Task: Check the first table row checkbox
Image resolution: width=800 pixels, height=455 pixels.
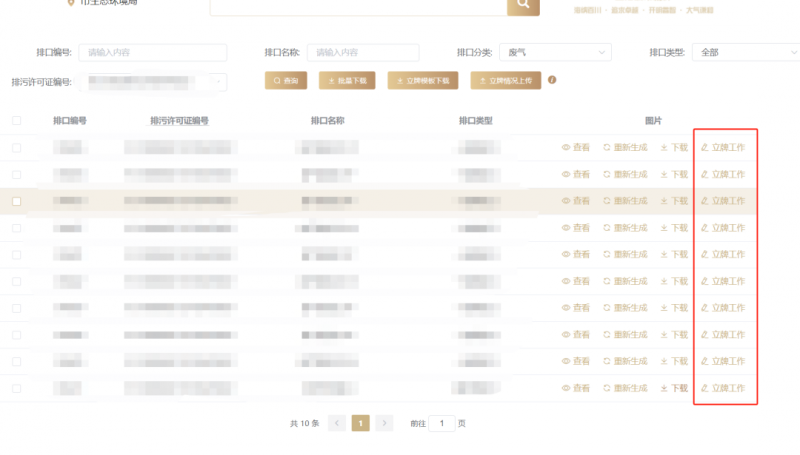Action: (x=16, y=148)
